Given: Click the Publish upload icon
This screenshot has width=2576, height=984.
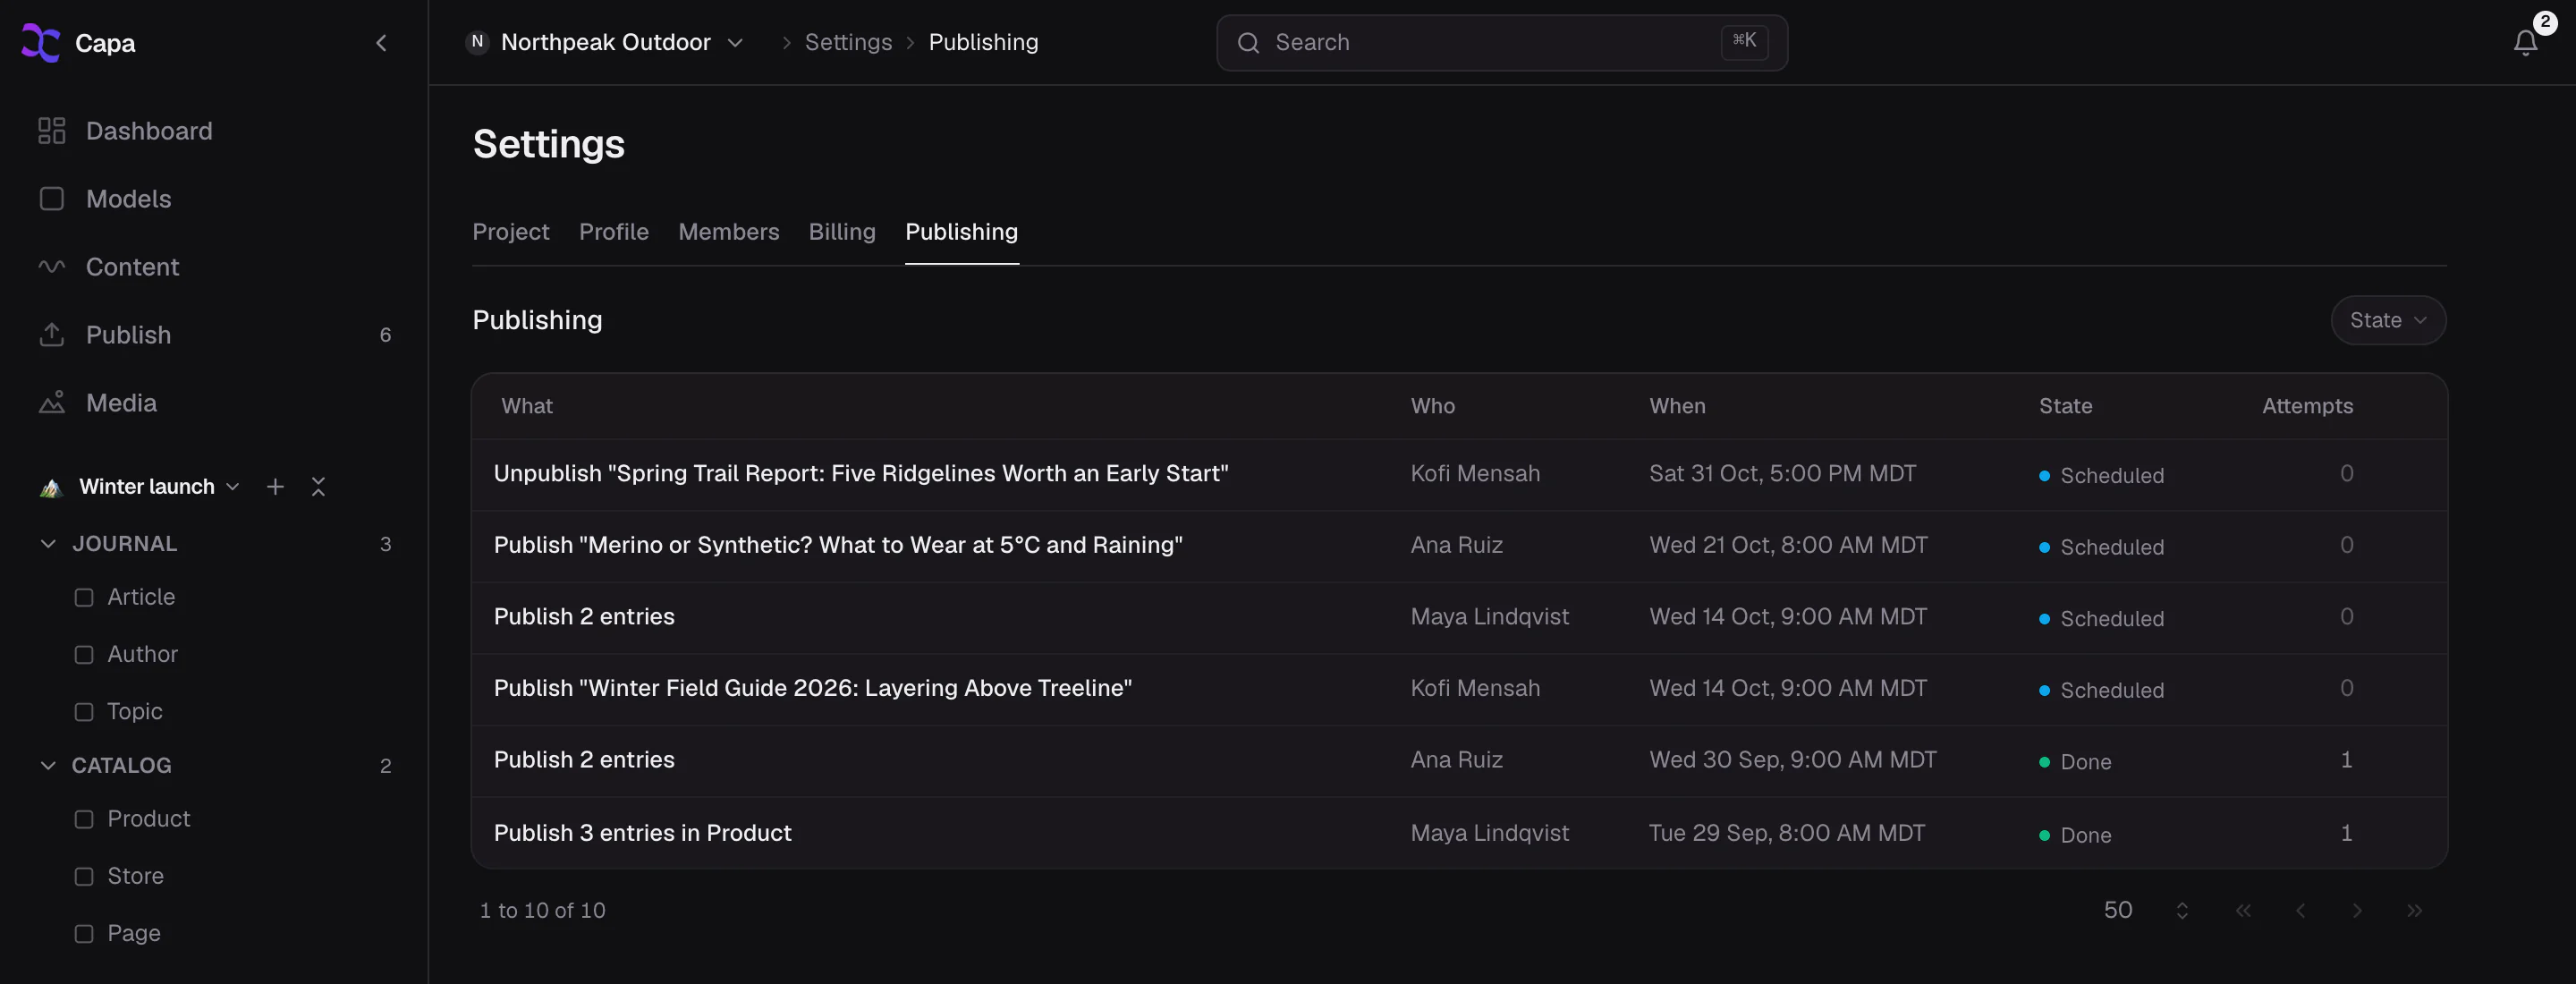Looking at the screenshot, I should click(52, 335).
